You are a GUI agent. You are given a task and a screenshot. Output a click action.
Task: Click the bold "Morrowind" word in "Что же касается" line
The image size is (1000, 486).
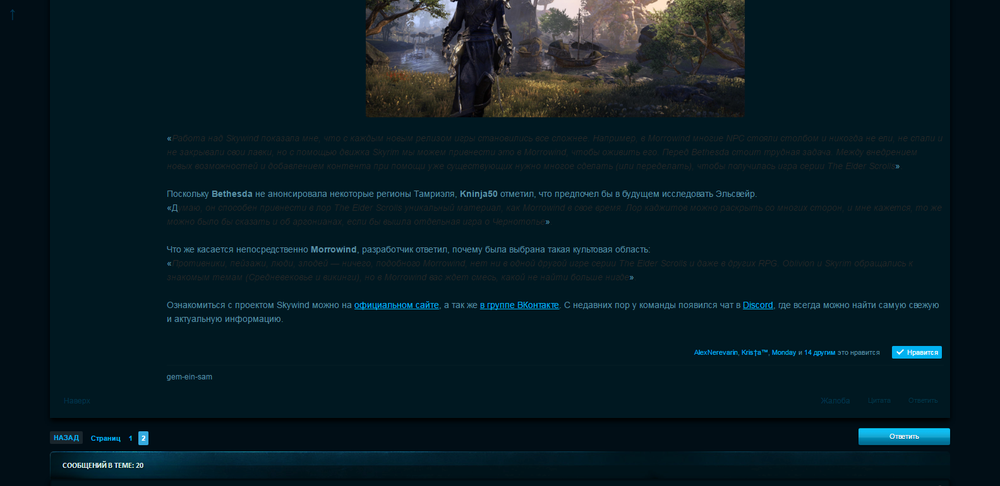[334, 249]
